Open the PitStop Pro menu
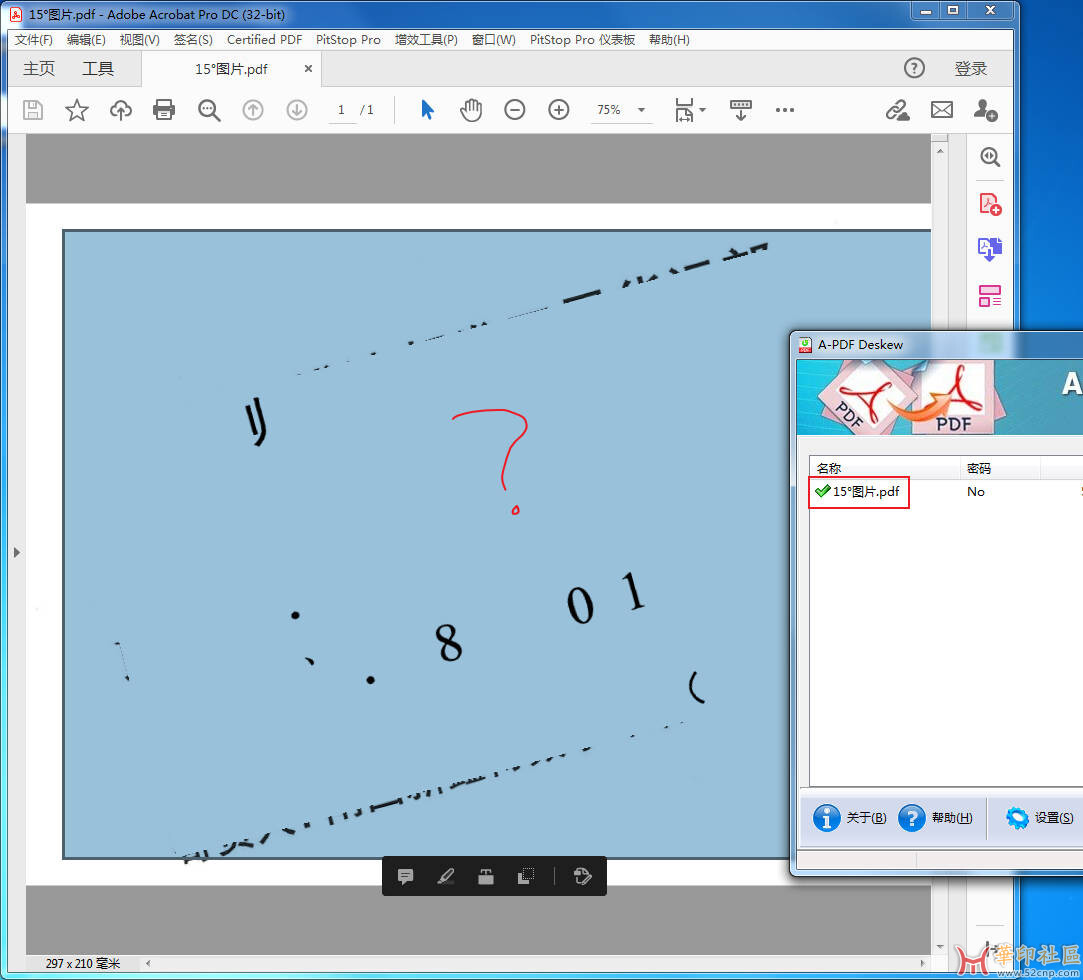 point(348,40)
